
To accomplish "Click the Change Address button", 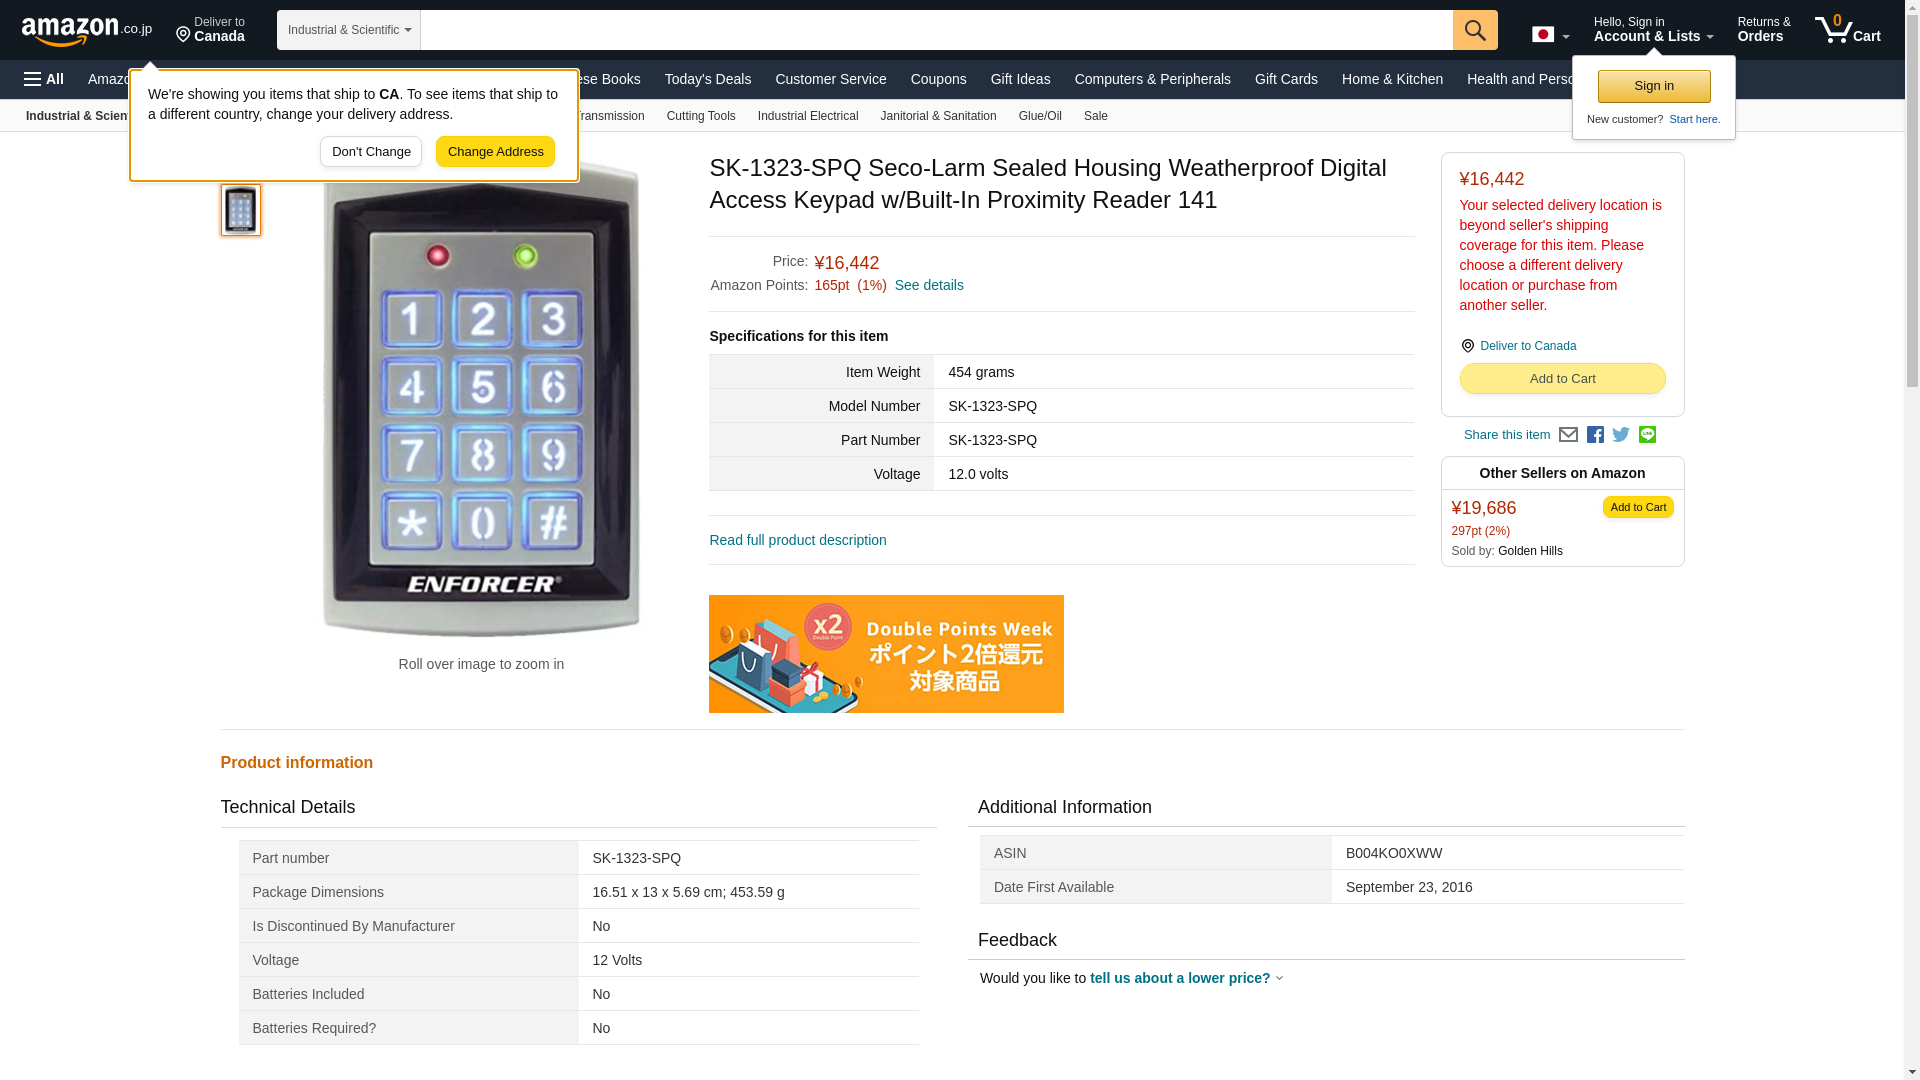I will (495, 152).
